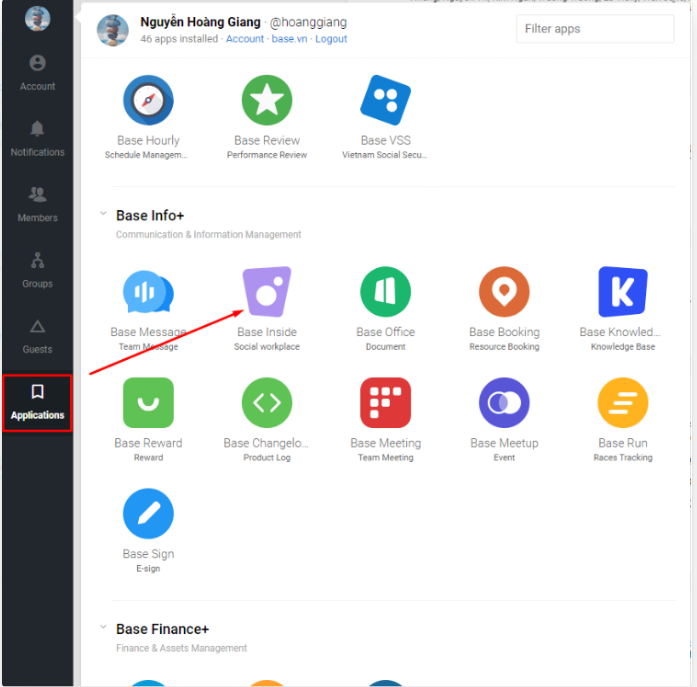Click the 'Races Tracking' caption
The image size is (697, 687).
[x=623, y=458]
